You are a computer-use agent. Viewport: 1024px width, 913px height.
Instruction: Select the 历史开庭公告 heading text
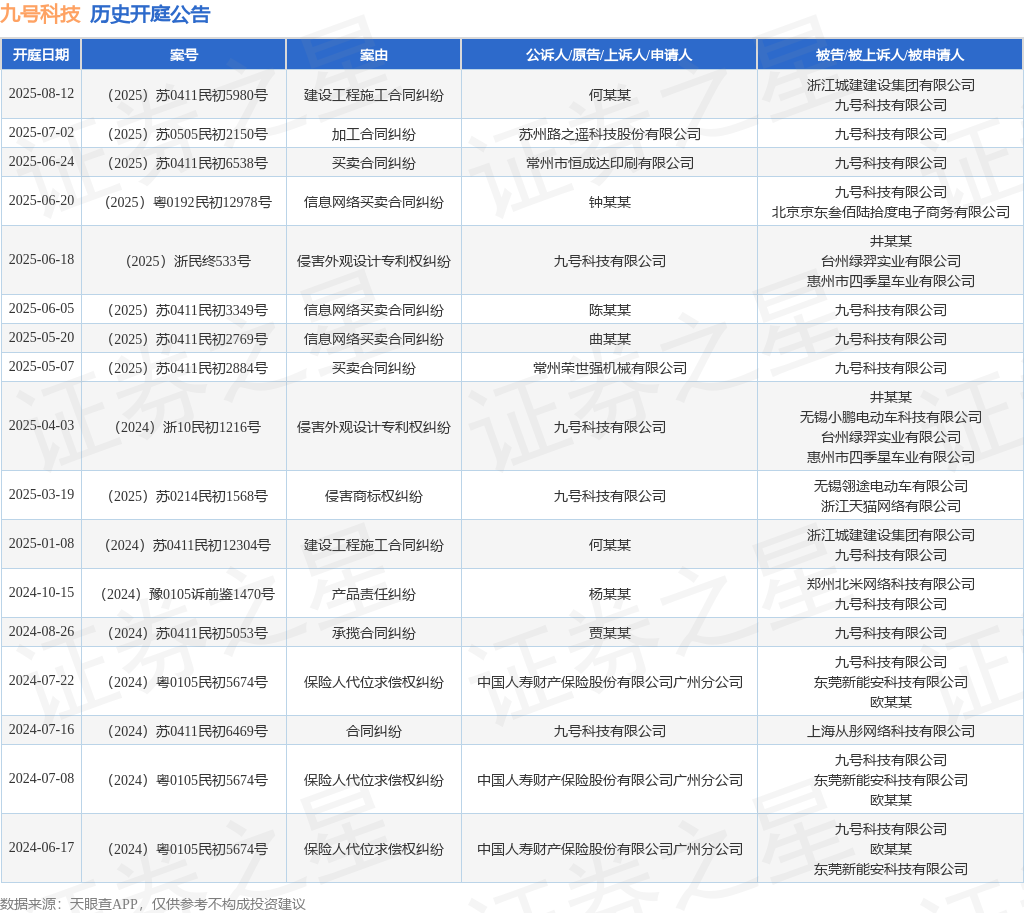[x=150, y=14]
